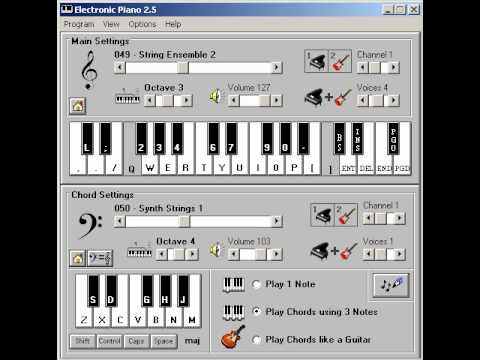Open the View menu
This screenshot has width=480, height=360.
pos(111,24)
